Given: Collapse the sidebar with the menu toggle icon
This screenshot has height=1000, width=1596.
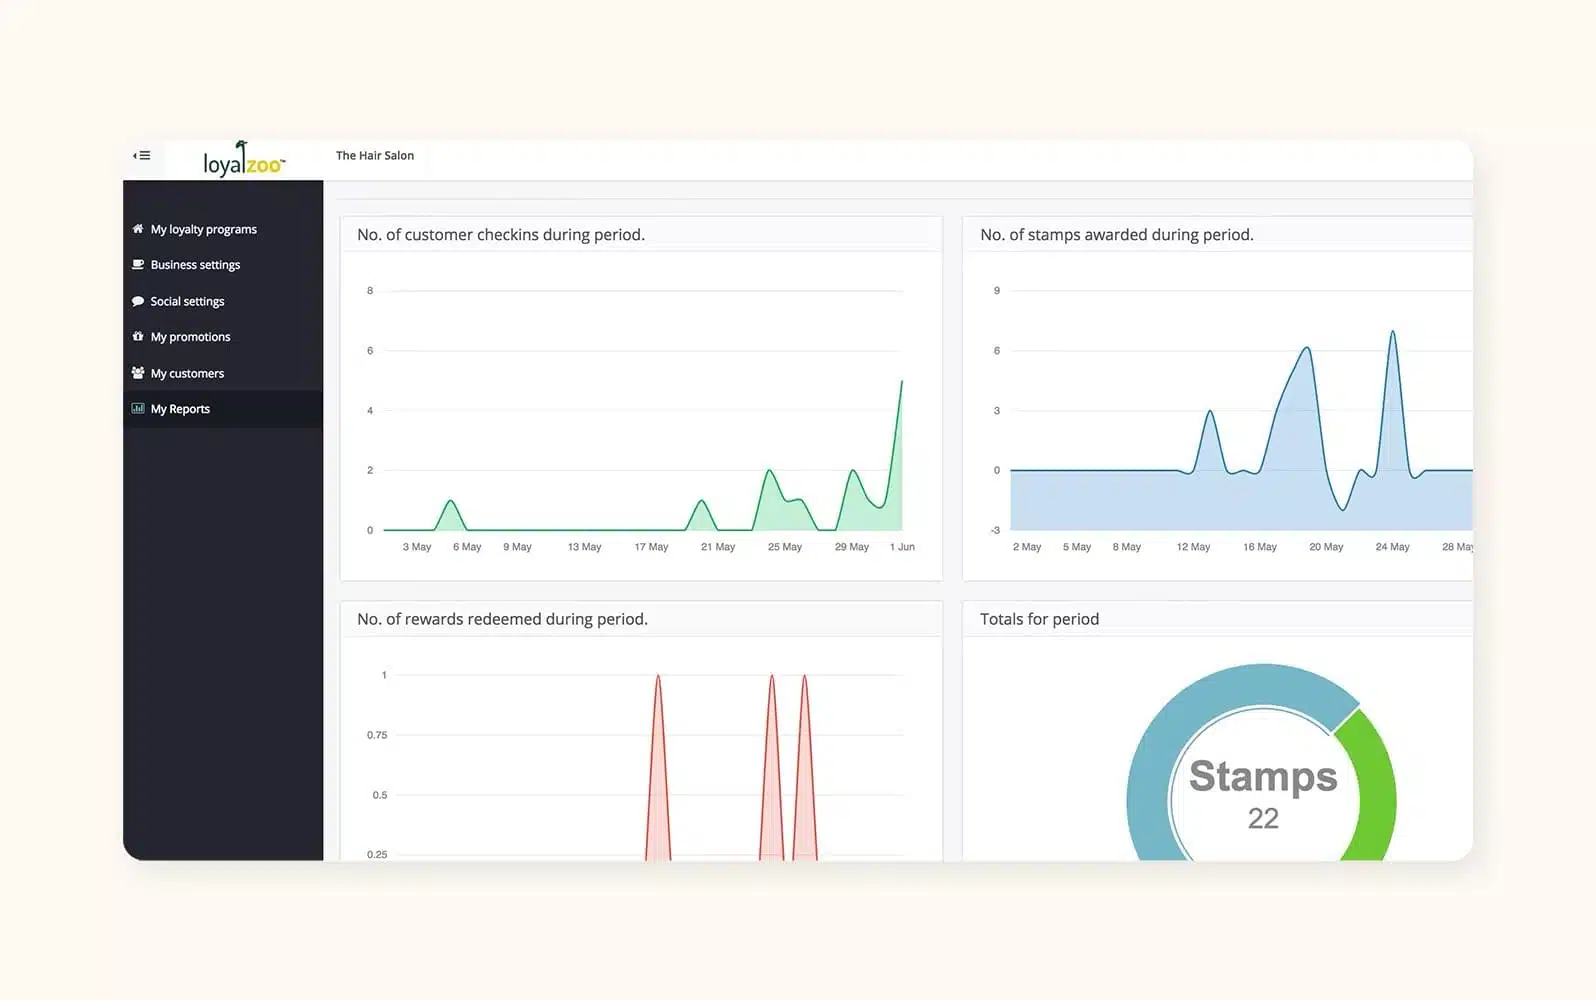Looking at the screenshot, I should pyautogui.click(x=142, y=155).
